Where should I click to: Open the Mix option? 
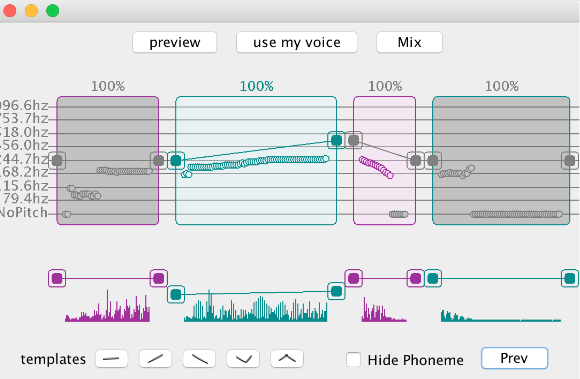[409, 43]
